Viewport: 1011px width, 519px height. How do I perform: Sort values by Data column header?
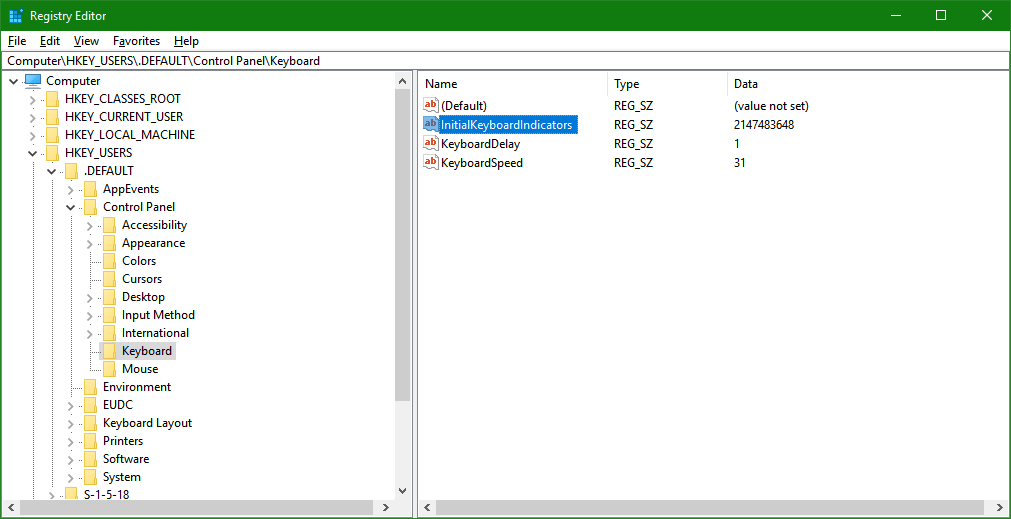(x=869, y=84)
